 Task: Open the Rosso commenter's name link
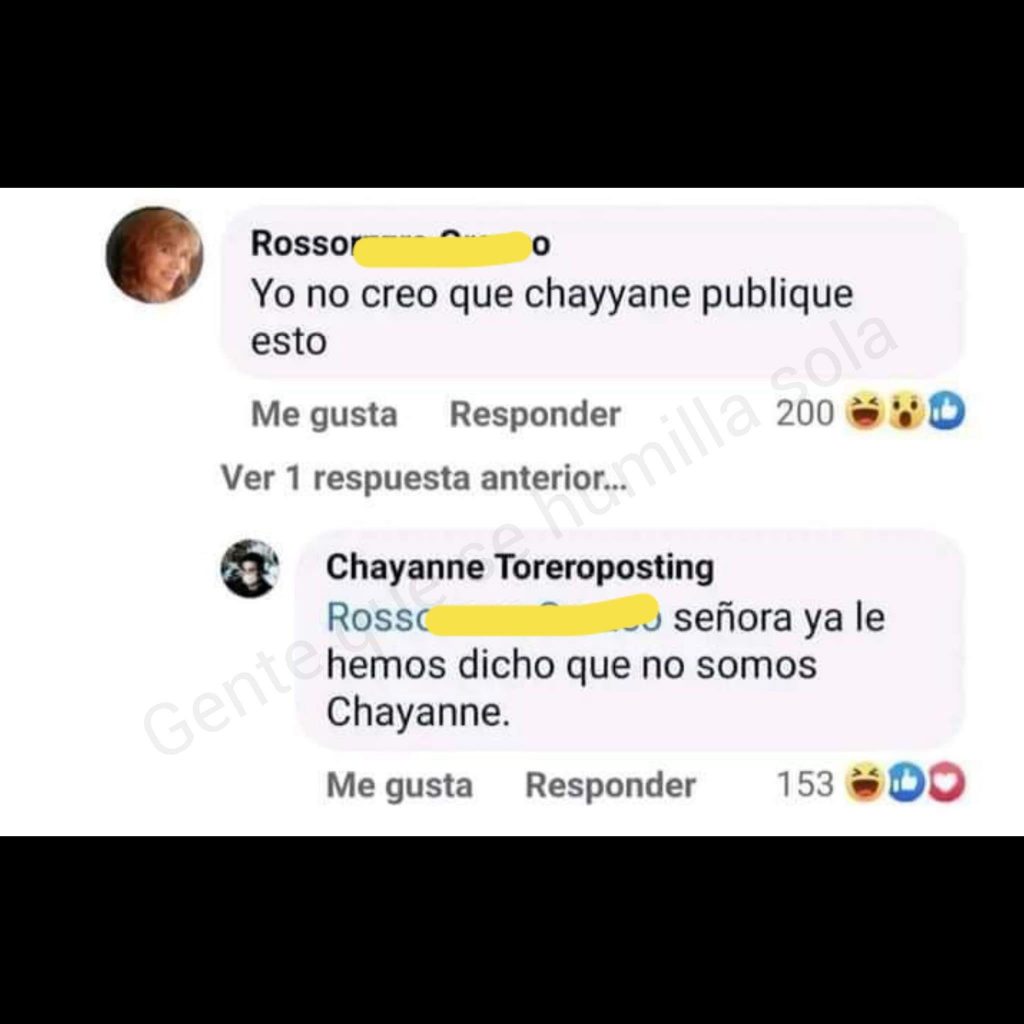pyautogui.click(x=401, y=245)
